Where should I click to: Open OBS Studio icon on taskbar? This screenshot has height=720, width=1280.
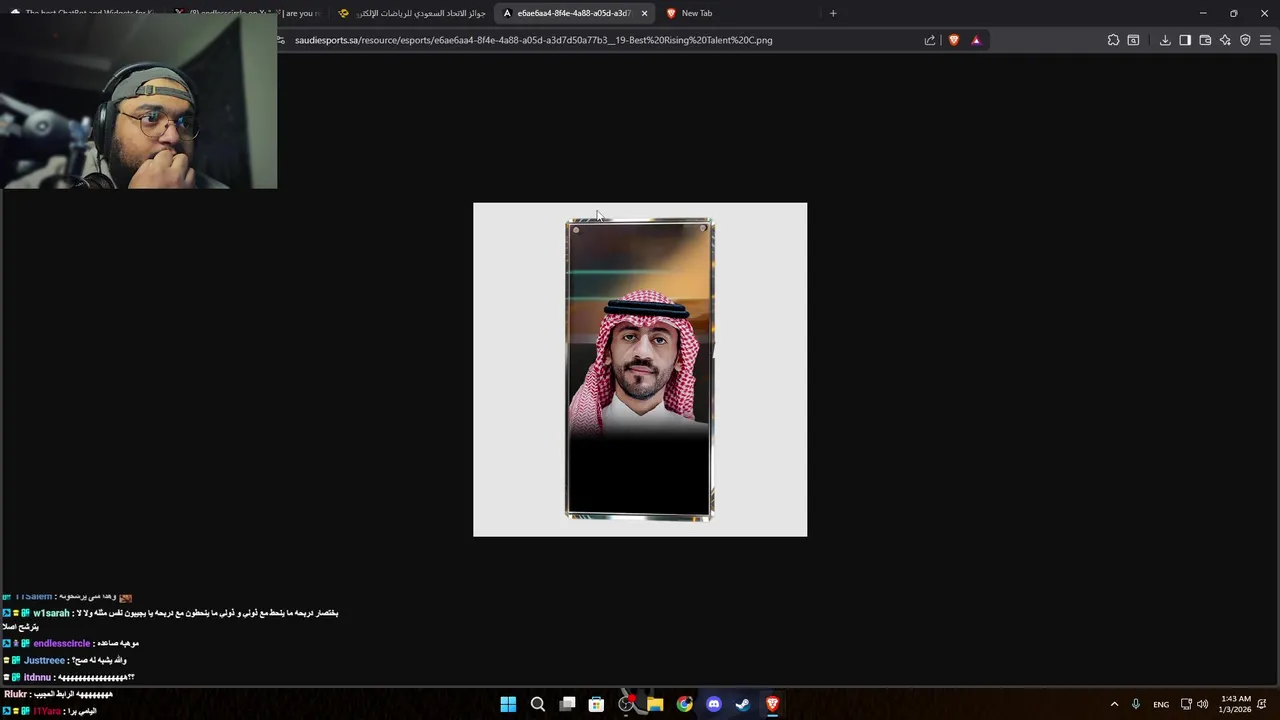(x=626, y=704)
